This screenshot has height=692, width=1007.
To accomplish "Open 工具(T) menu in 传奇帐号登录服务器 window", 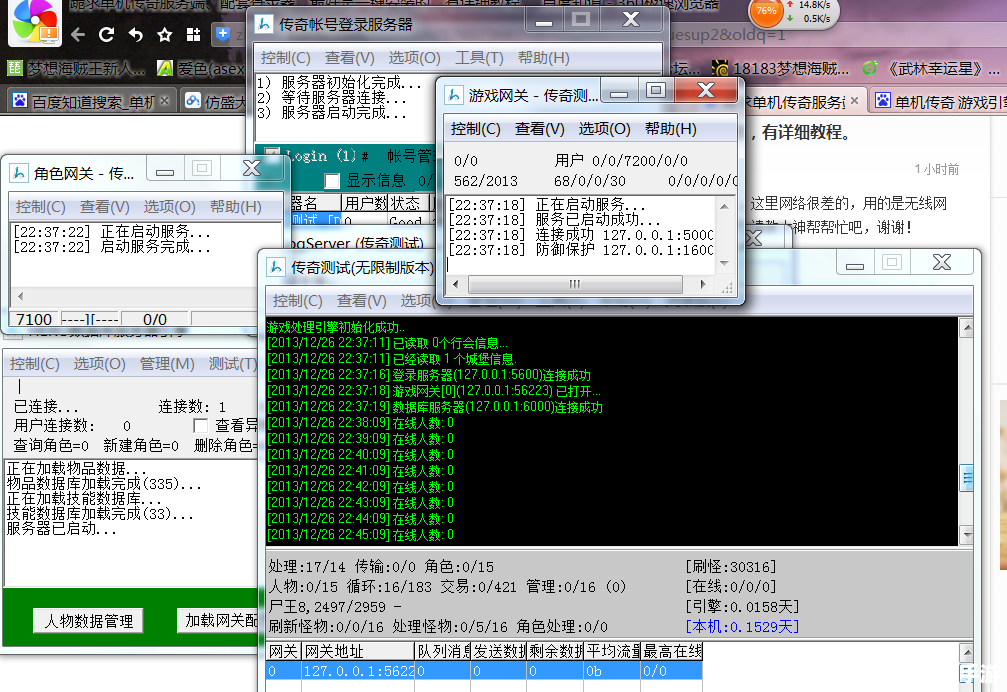I will (x=479, y=58).
